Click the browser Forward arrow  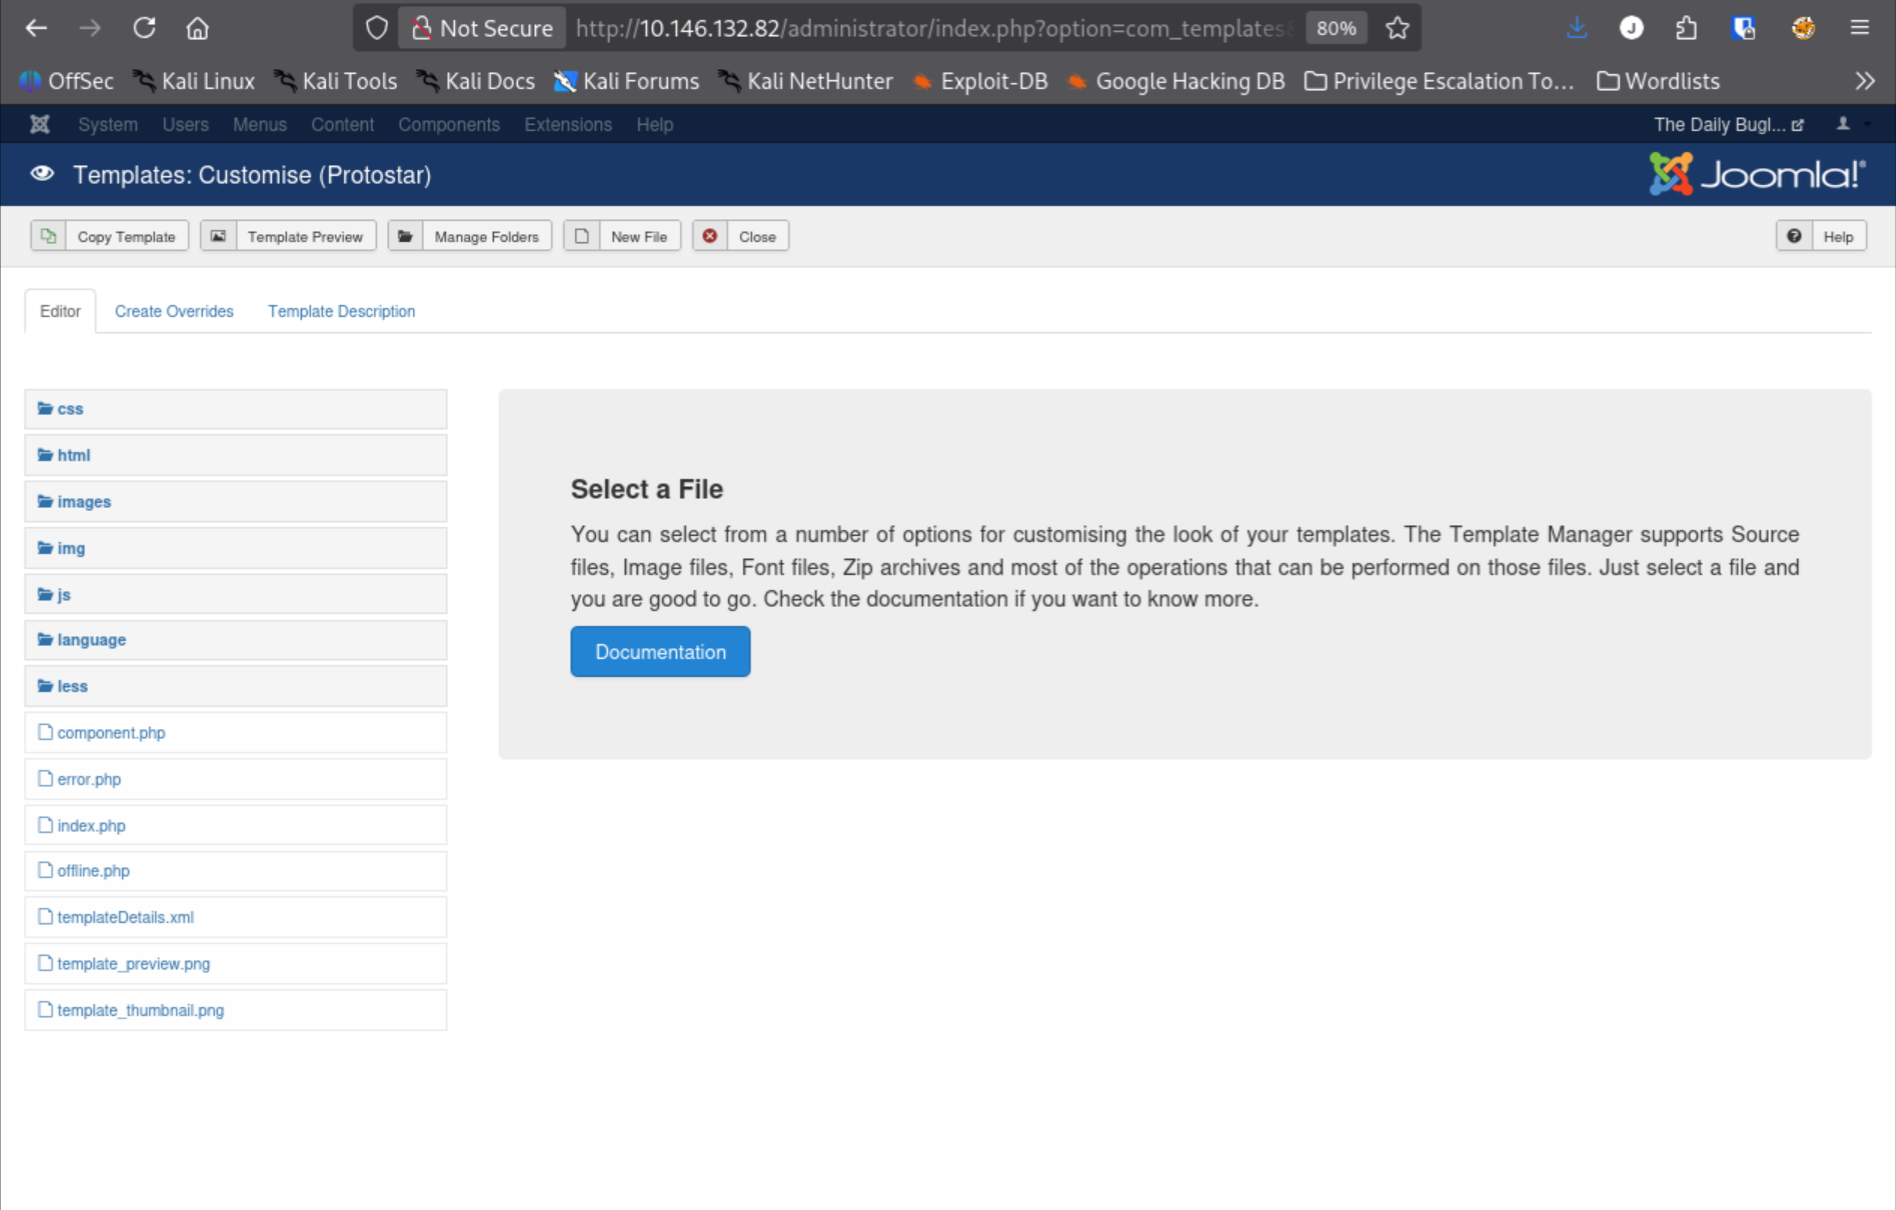point(90,28)
